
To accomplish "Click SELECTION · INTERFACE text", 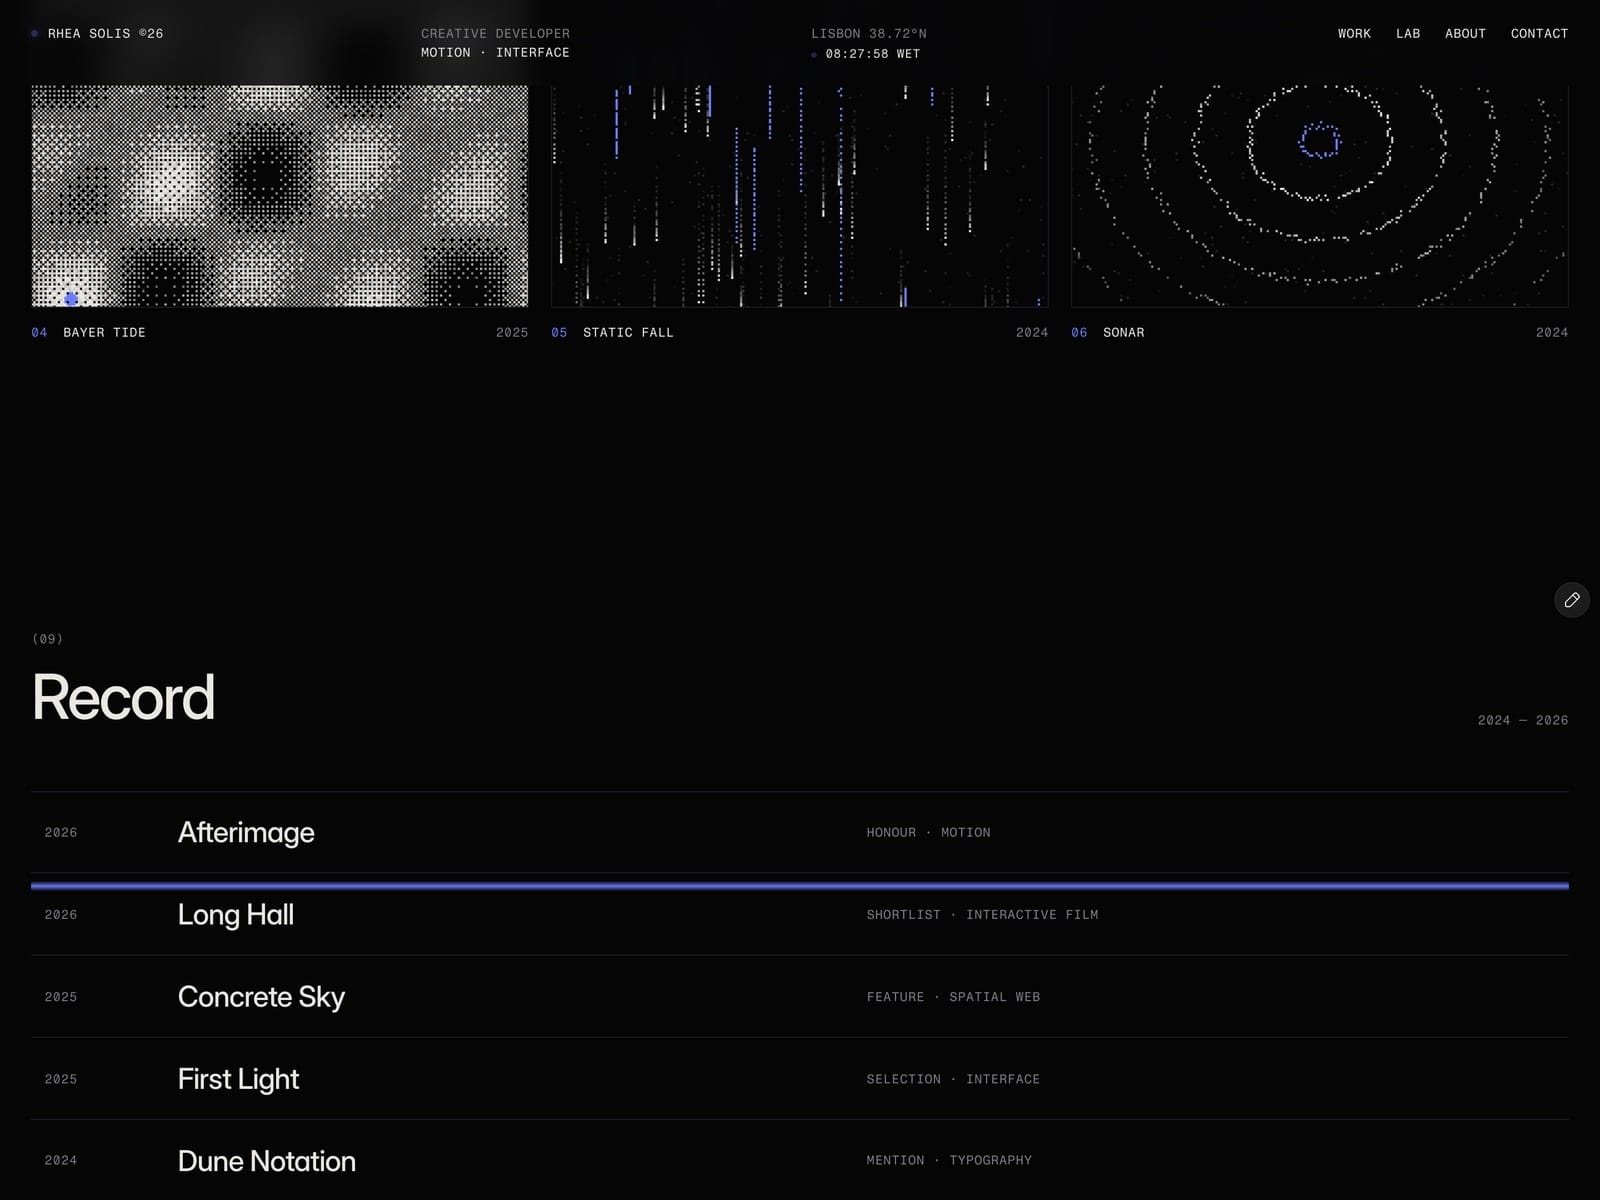I will [x=953, y=1079].
